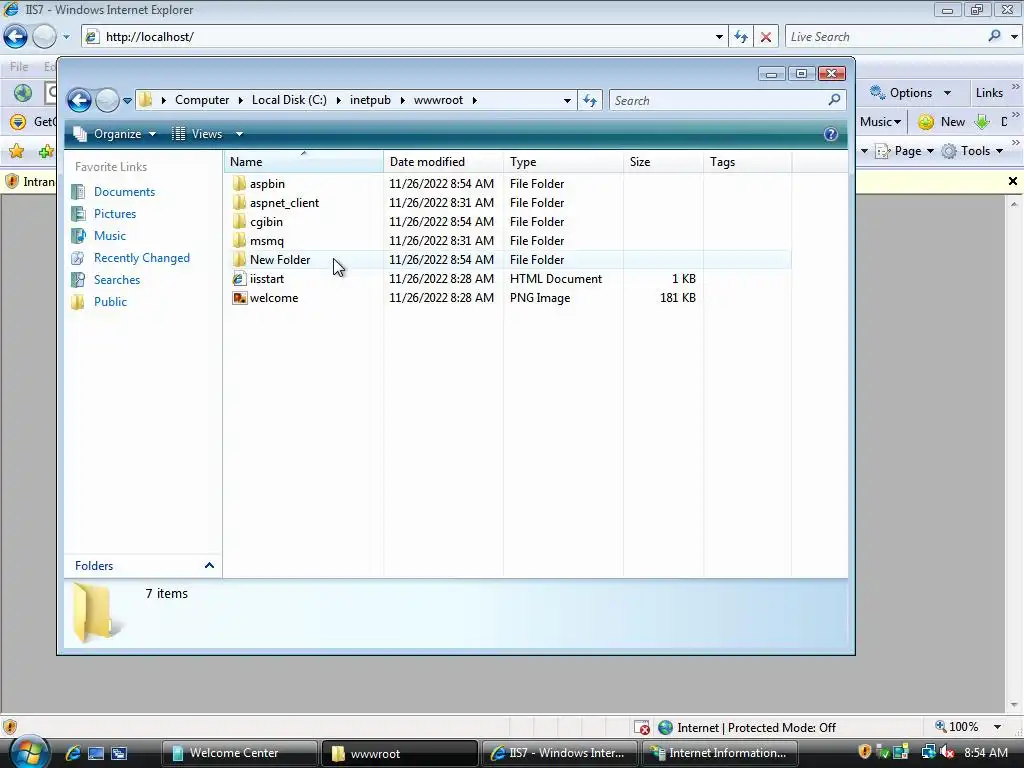Refresh the wwwroot folder view
This screenshot has width=1024, height=768.
coord(590,101)
